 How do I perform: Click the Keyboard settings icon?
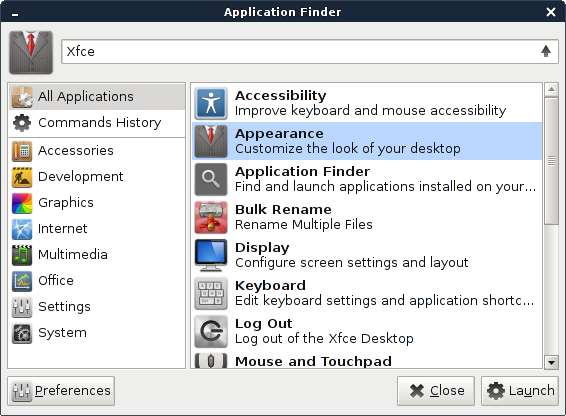(211, 294)
